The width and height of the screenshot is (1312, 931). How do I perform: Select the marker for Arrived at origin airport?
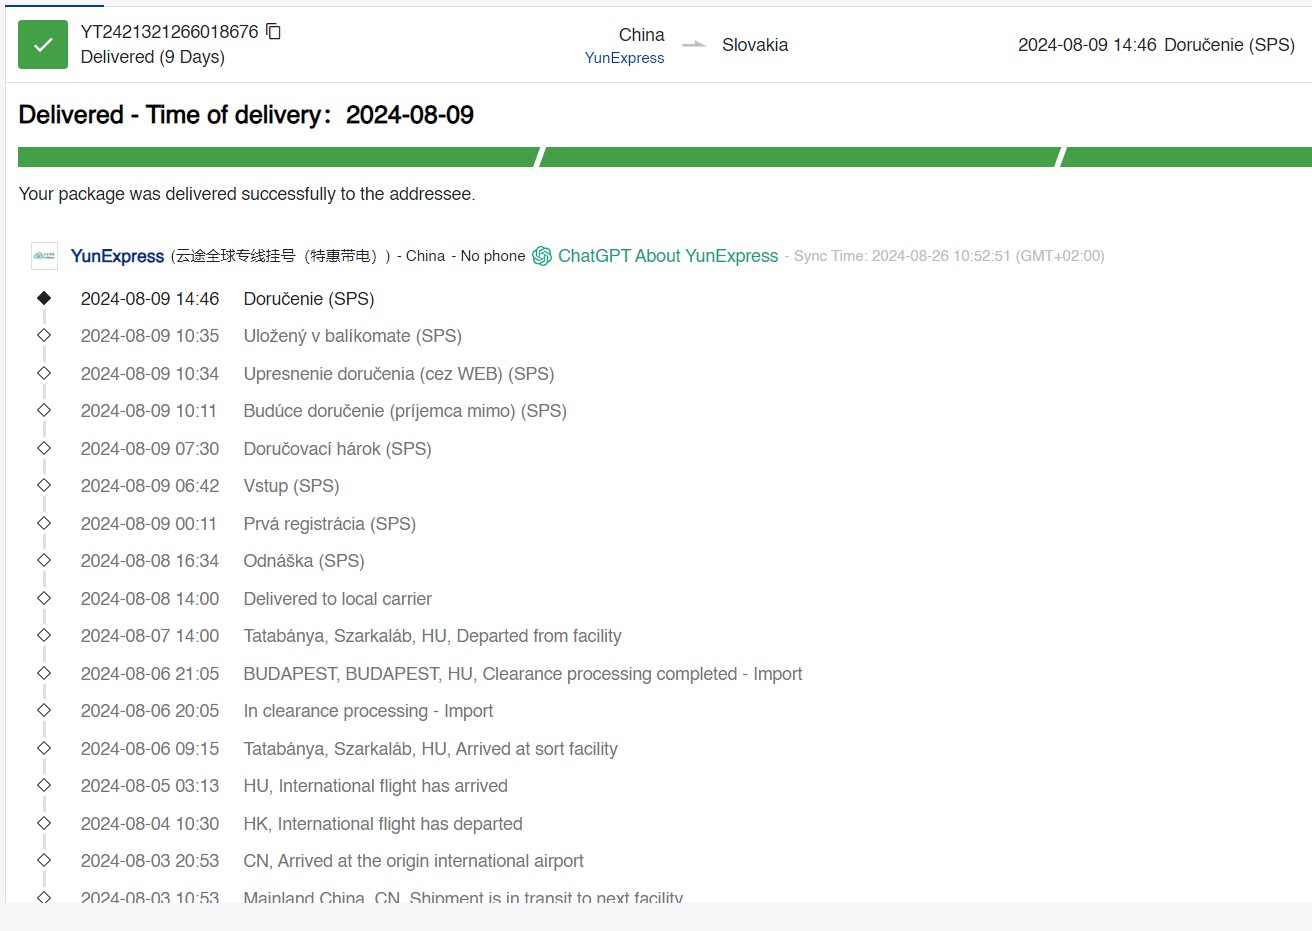44,861
